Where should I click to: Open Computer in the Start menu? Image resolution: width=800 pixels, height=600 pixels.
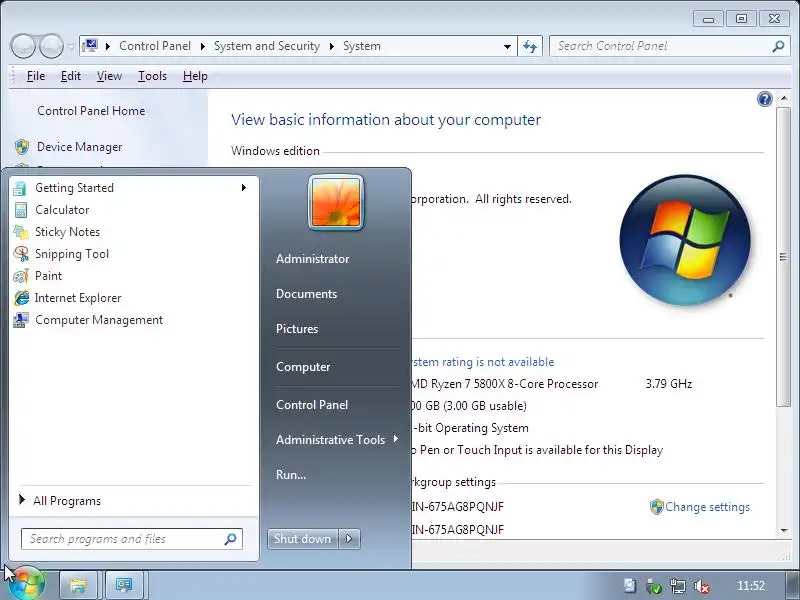303,367
